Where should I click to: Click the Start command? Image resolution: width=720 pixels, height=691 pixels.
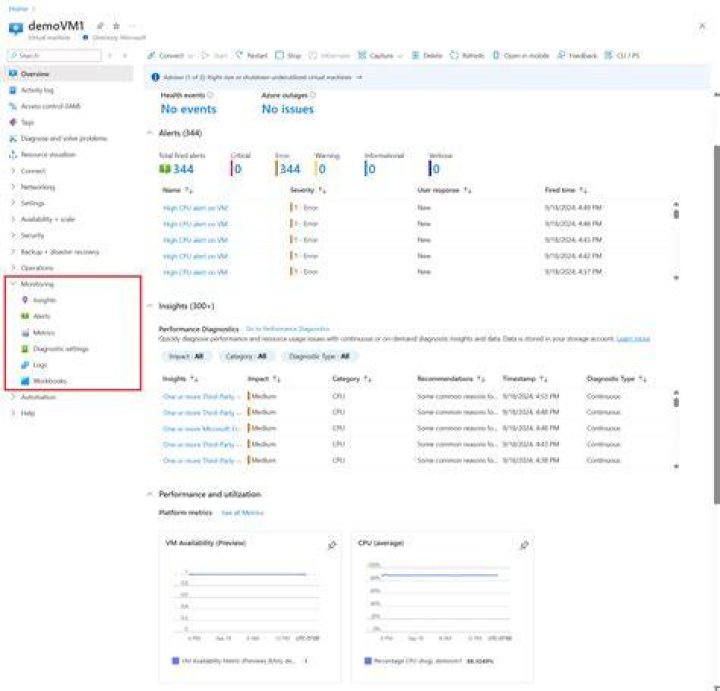click(214, 56)
